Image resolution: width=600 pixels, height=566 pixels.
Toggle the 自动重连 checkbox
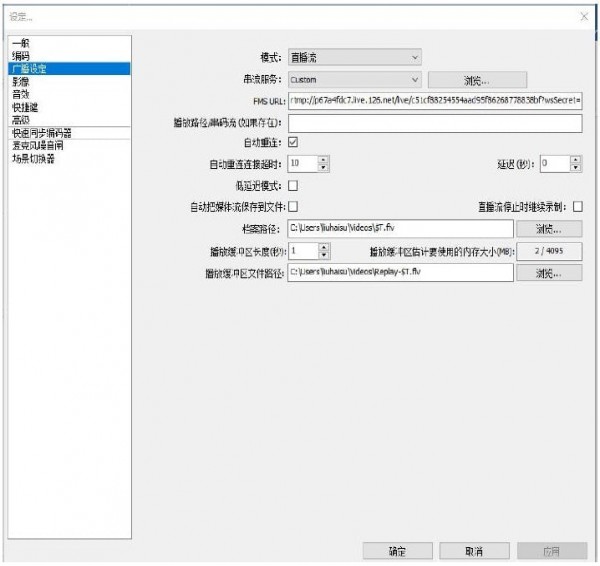click(x=293, y=142)
